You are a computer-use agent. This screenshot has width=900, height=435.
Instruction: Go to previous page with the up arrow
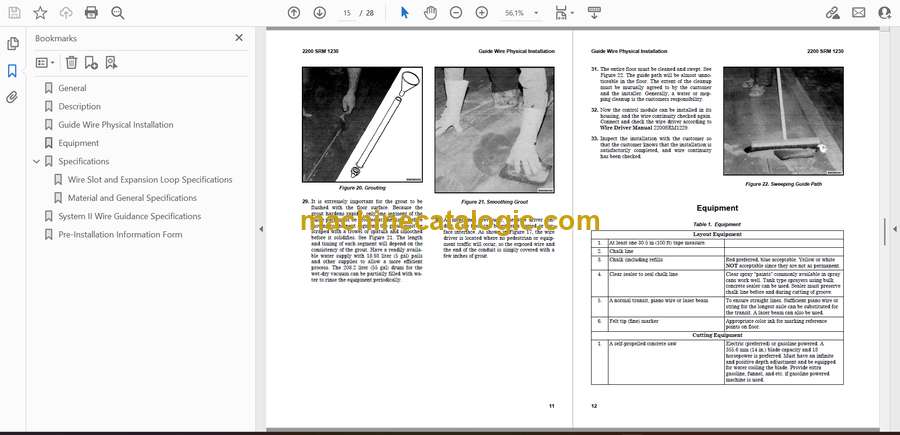[294, 13]
